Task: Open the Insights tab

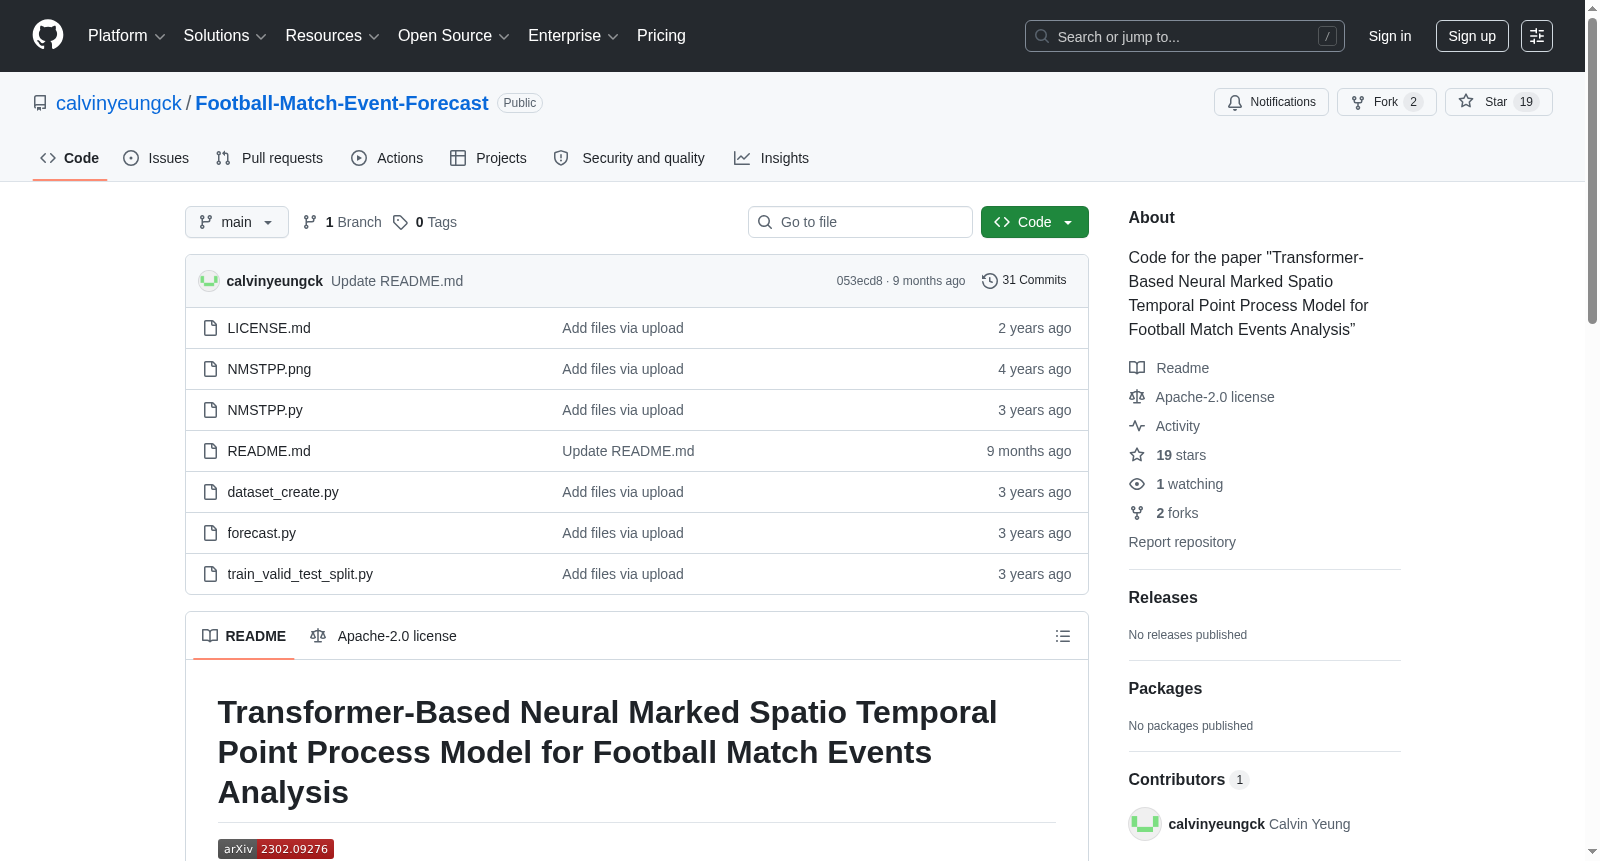Action: pos(771,158)
